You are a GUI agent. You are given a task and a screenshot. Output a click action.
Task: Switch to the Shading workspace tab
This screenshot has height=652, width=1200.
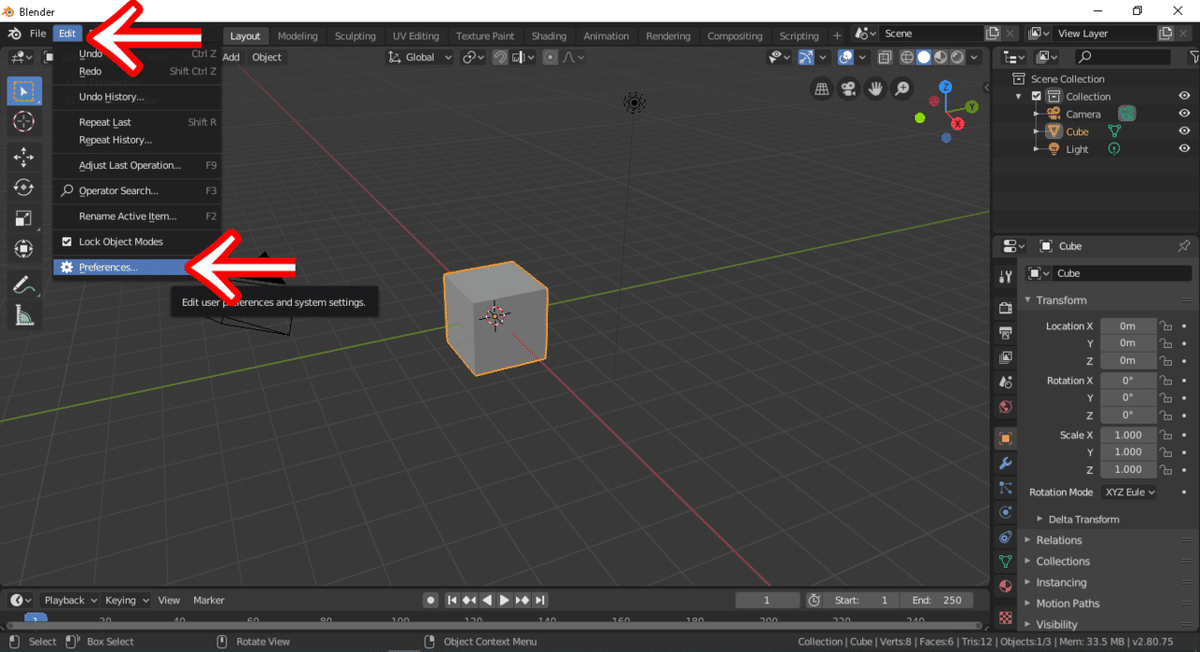point(548,36)
